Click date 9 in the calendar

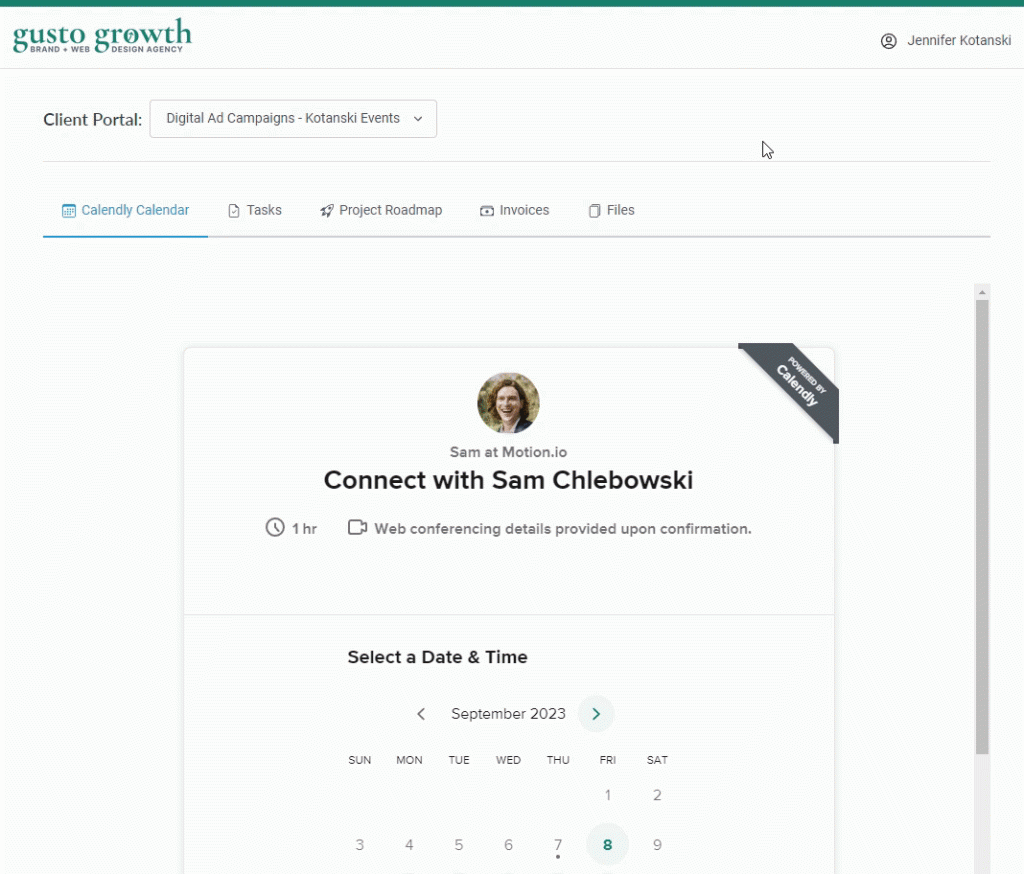pyautogui.click(x=657, y=845)
